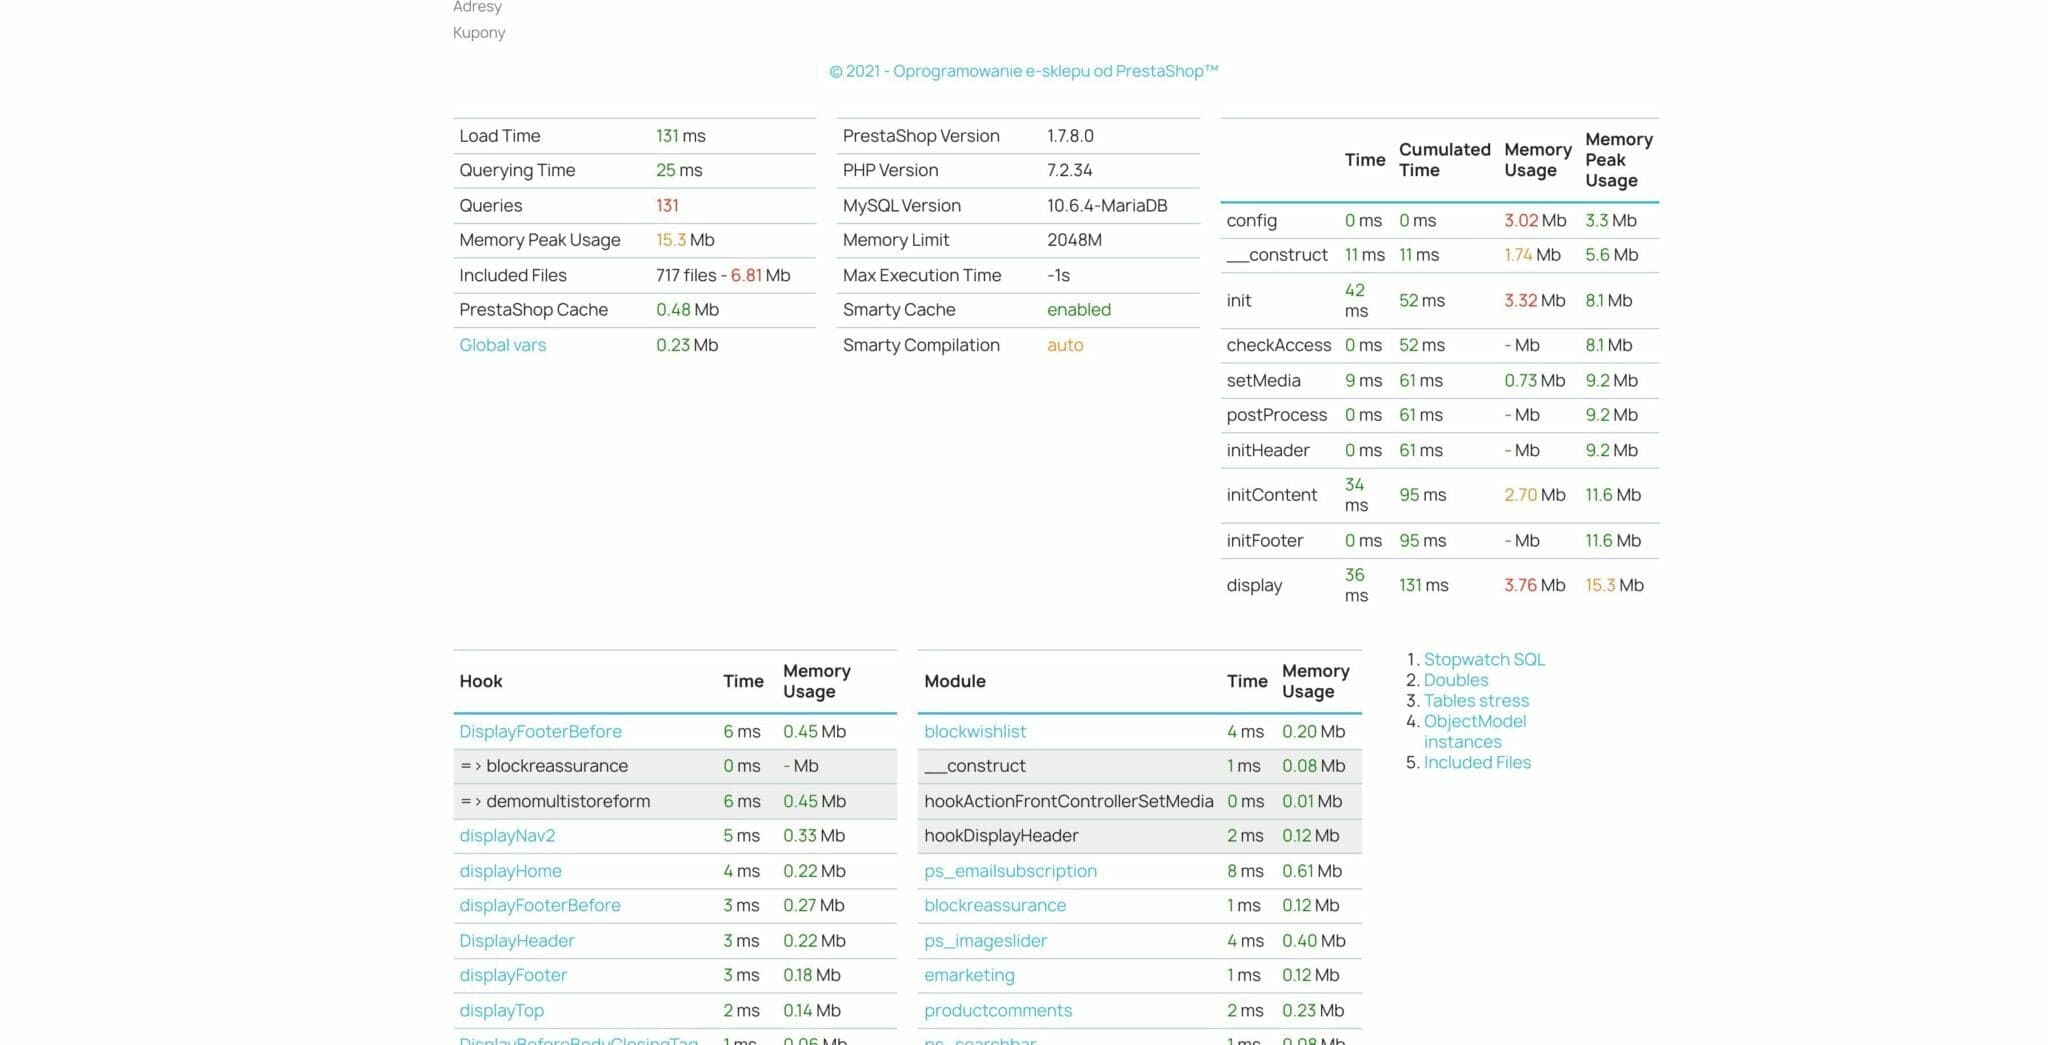
Task: View the Included Files list
Action: click(x=1477, y=762)
